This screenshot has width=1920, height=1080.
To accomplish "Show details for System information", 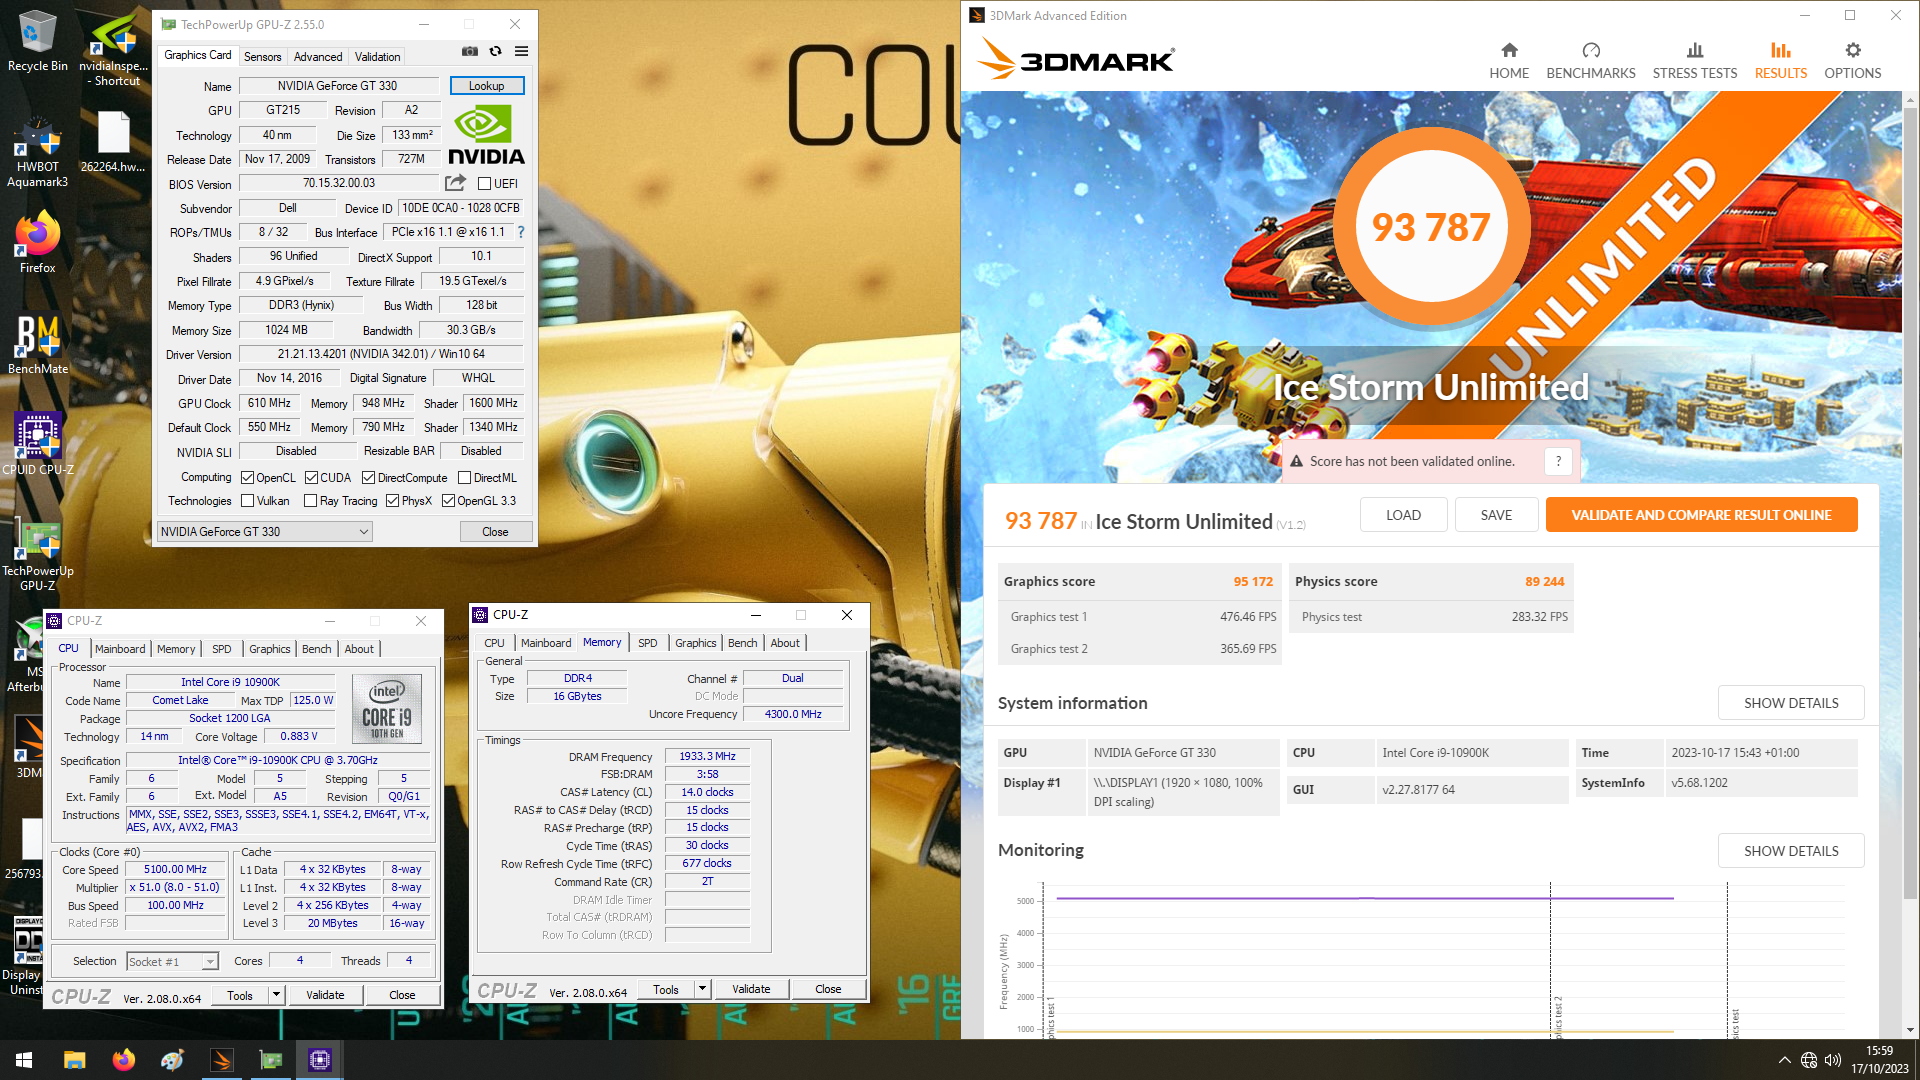I will click(1791, 703).
